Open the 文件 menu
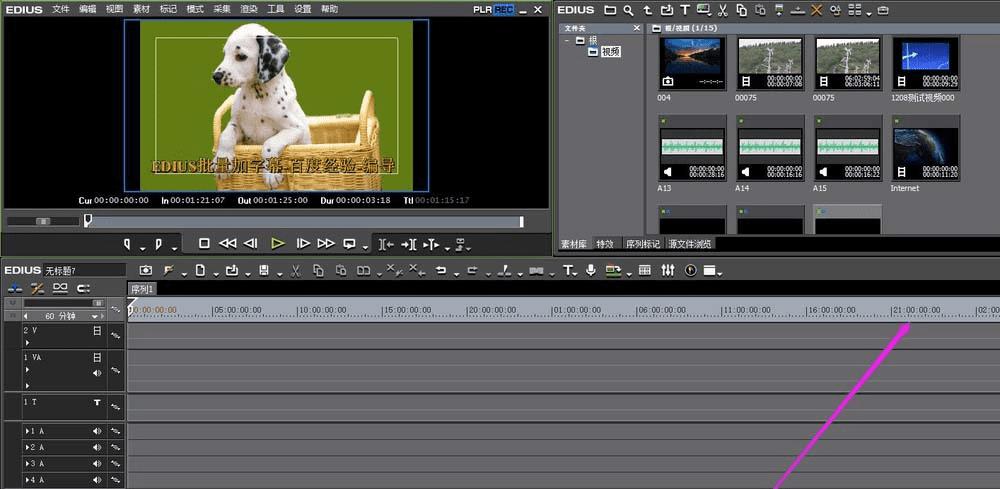 coord(61,9)
